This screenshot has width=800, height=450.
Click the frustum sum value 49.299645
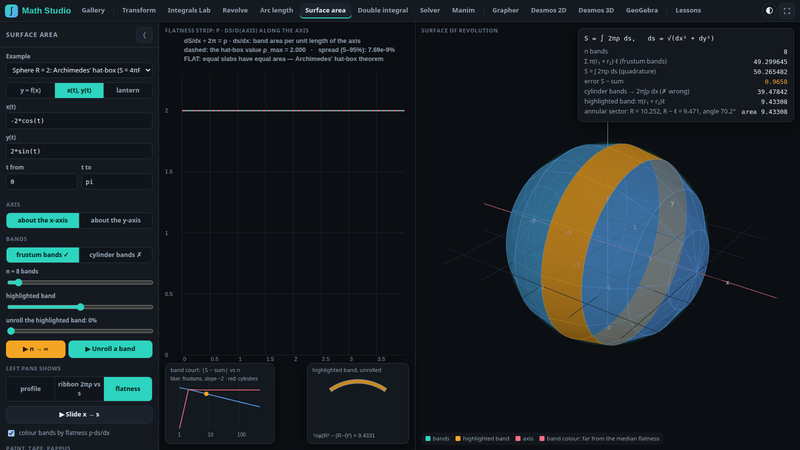pyautogui.click(x=770, y=62)
